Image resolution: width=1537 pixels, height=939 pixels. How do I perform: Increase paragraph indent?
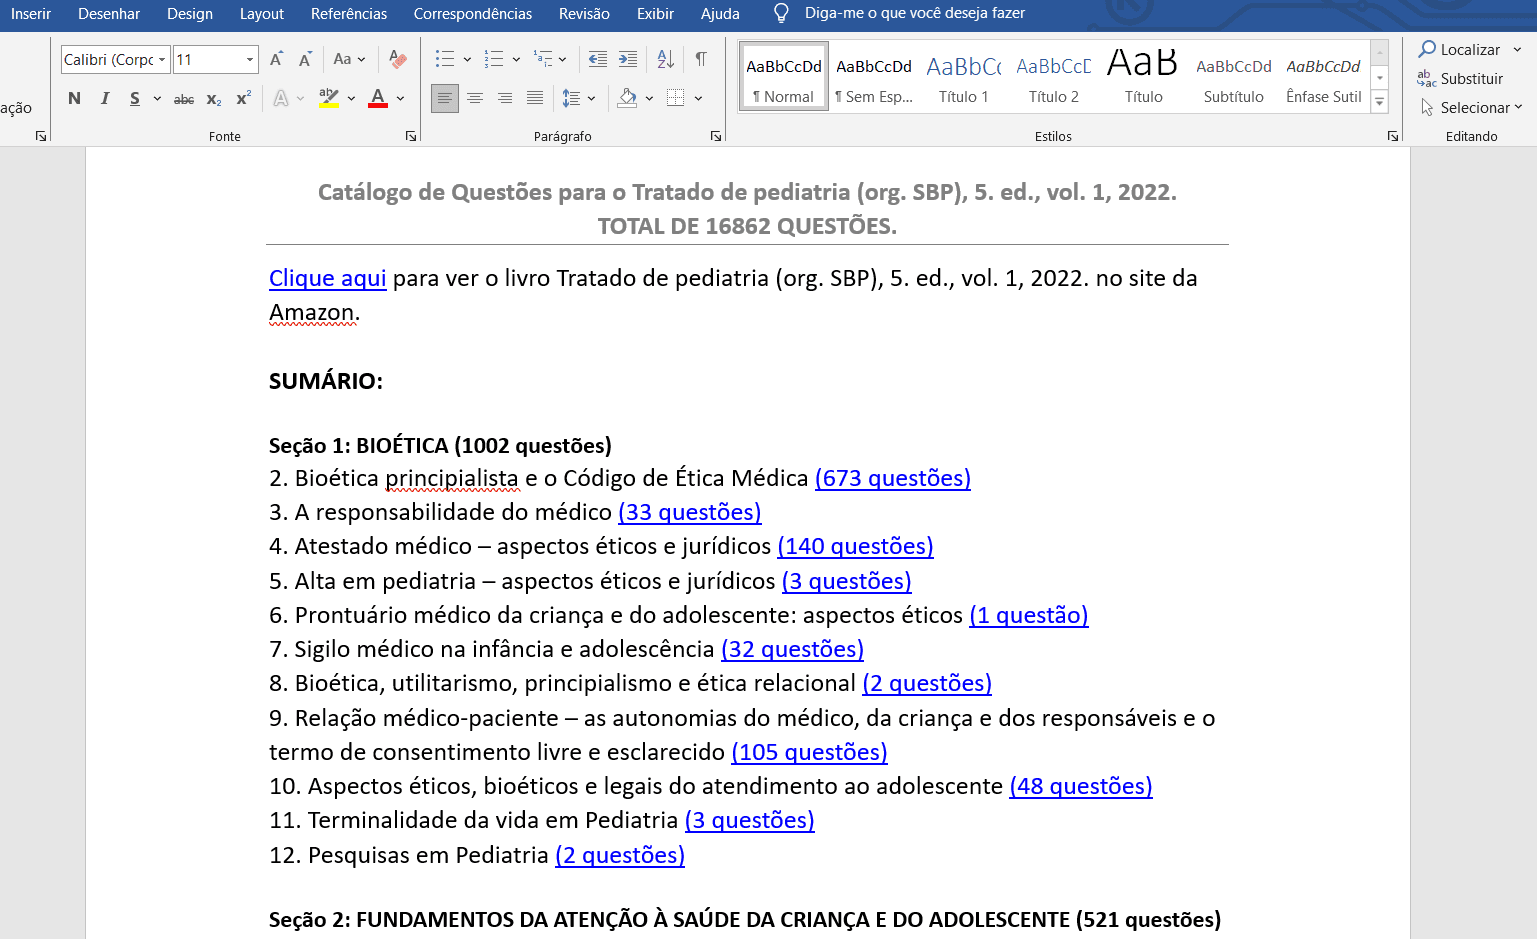628,60
